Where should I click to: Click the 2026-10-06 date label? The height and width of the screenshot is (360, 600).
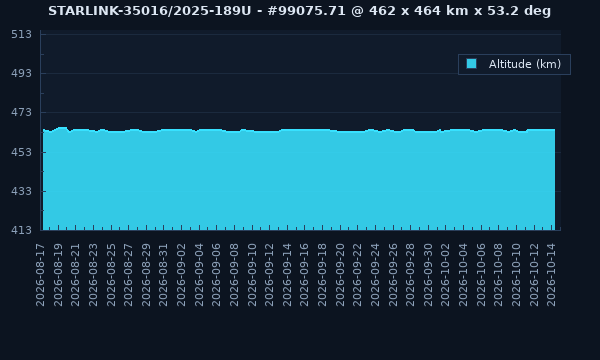pos(481,275)
